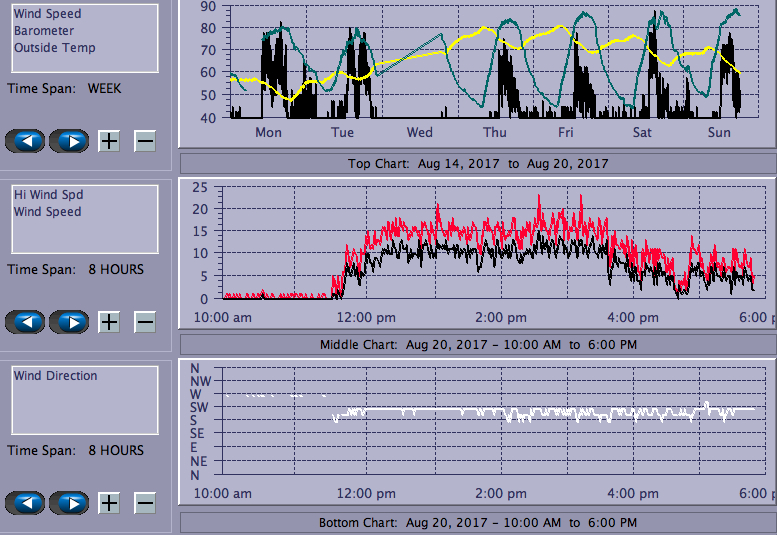Click the top chart's forward arrow button
The image size is (777, 535).
coord(69,141)
